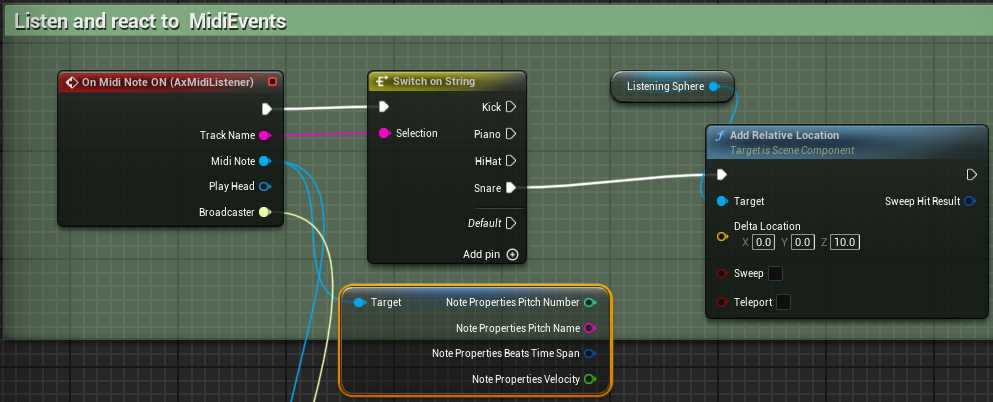Image resolution: width=993 pixels, height=402 pixels.
Task: Click Note Properties Pitch Name output pin
Action: pos(590,328)
